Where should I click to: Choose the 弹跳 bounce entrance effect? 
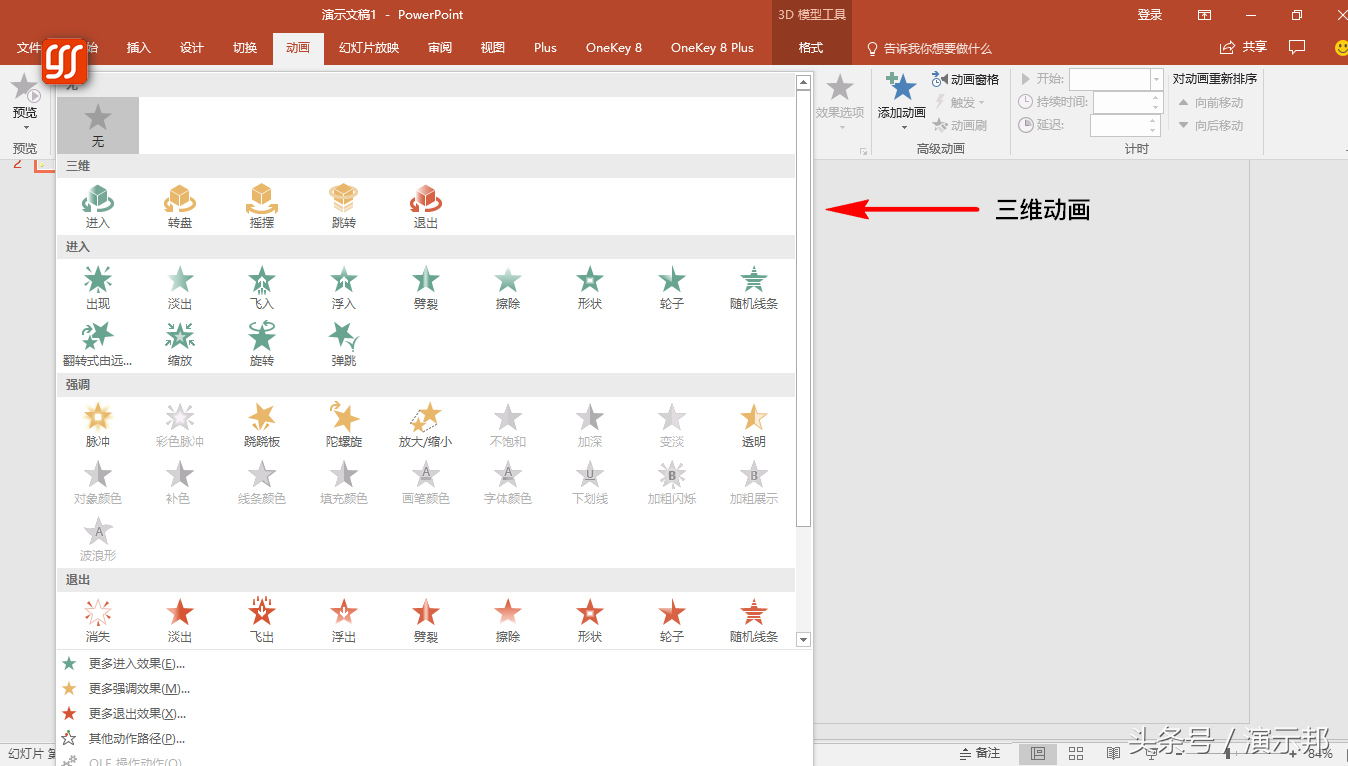click(x=344, y=344)
